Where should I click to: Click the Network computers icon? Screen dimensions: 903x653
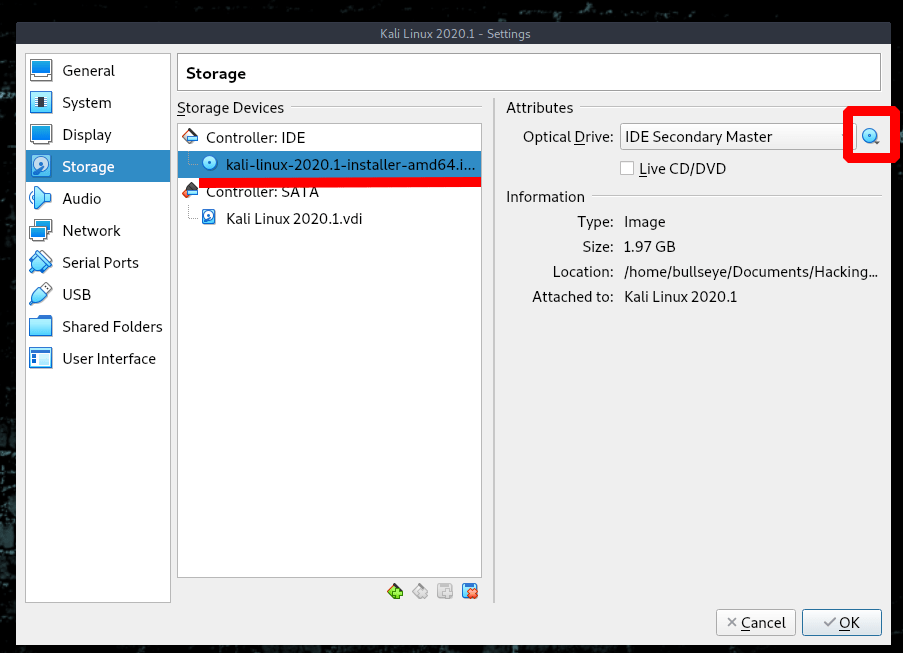coord(41,230)
